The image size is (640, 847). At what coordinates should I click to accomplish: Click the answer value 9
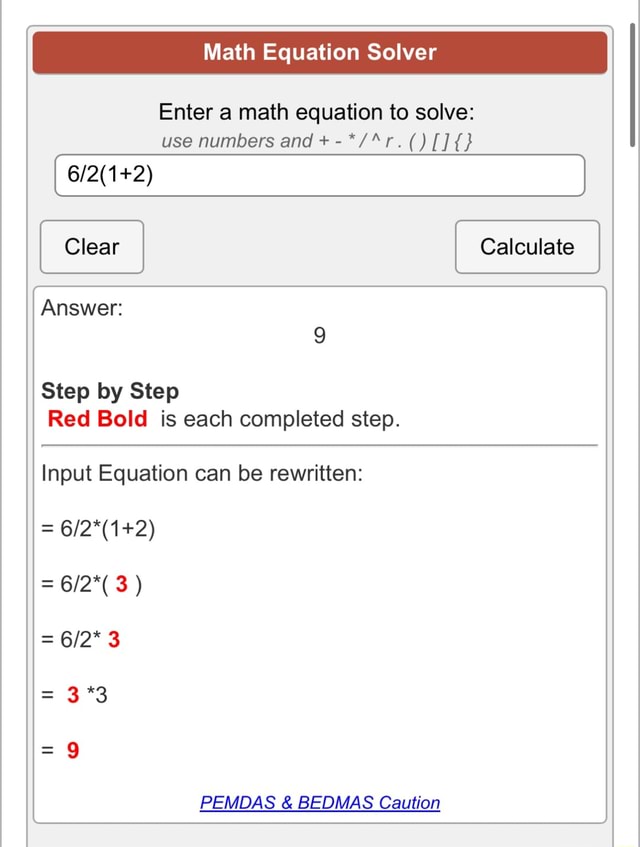[x=319, y=336]
